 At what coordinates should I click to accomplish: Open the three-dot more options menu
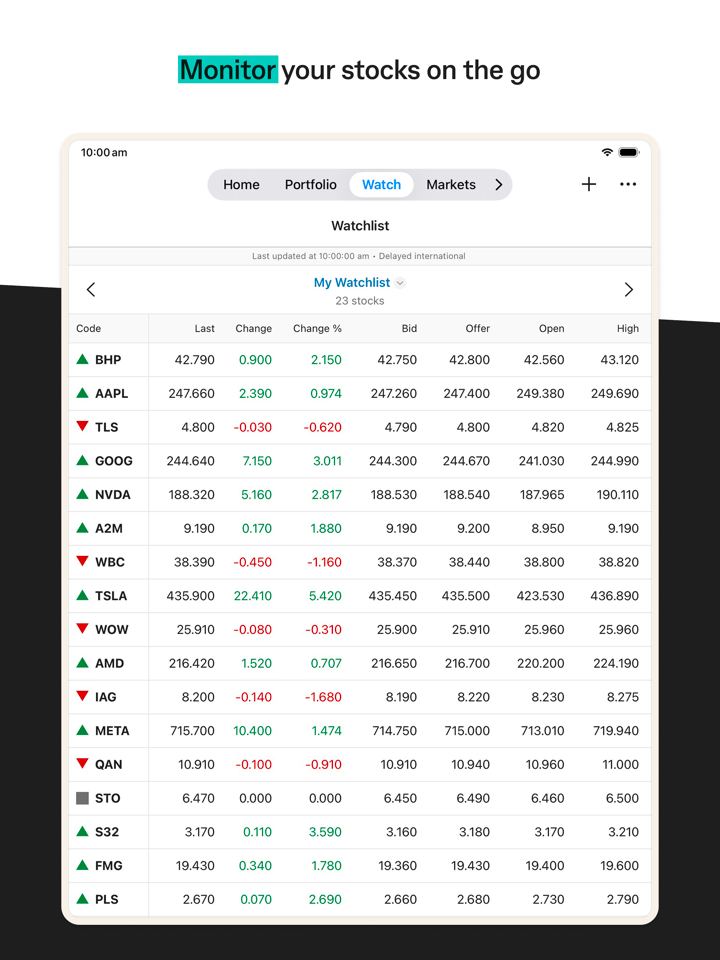point(628,184)
